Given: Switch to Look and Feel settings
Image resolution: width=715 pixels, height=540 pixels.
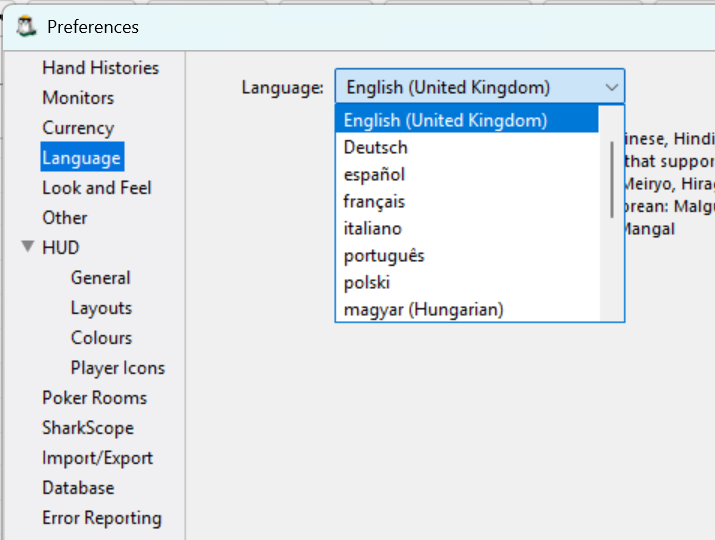Looking at the screenshot, I should [x=97, y=187].
